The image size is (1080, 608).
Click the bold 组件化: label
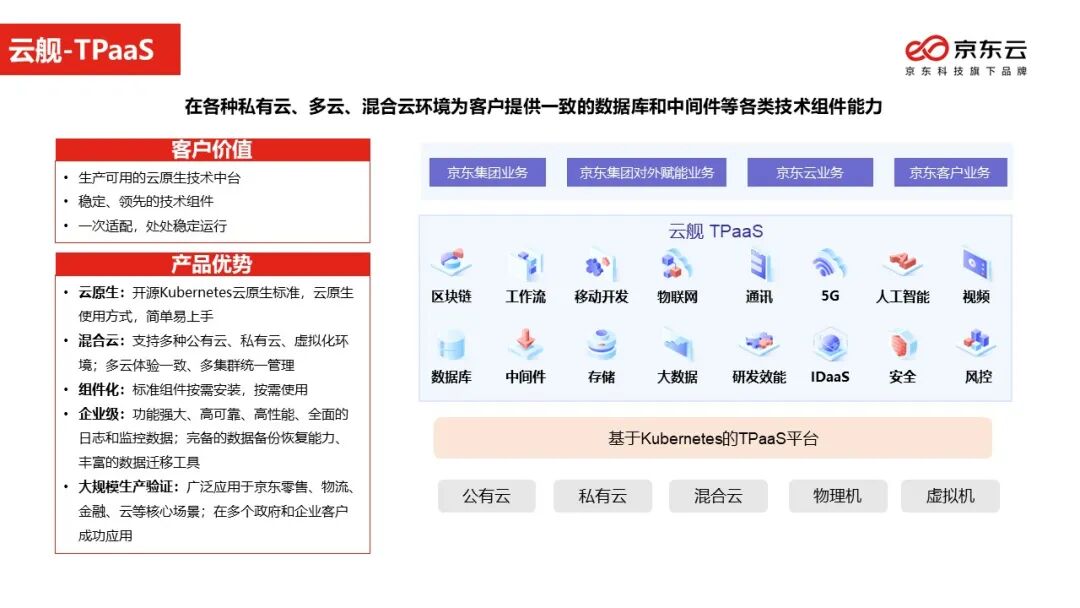102,390
